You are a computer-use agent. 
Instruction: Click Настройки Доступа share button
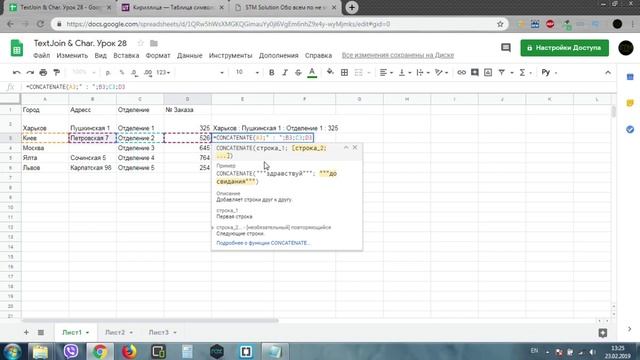(564, 48)
